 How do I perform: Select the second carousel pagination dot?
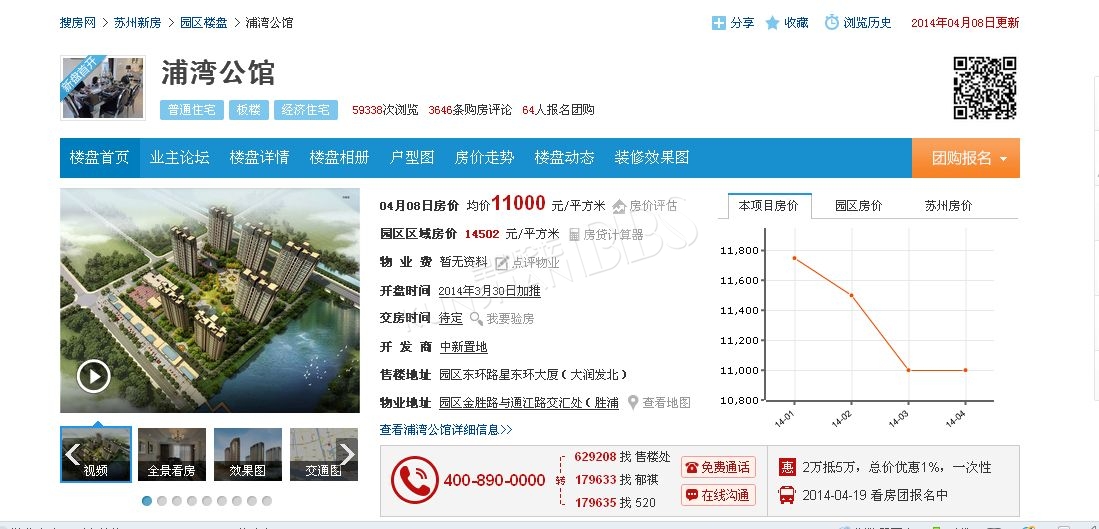pyautogui.click(x=162, y=501)
